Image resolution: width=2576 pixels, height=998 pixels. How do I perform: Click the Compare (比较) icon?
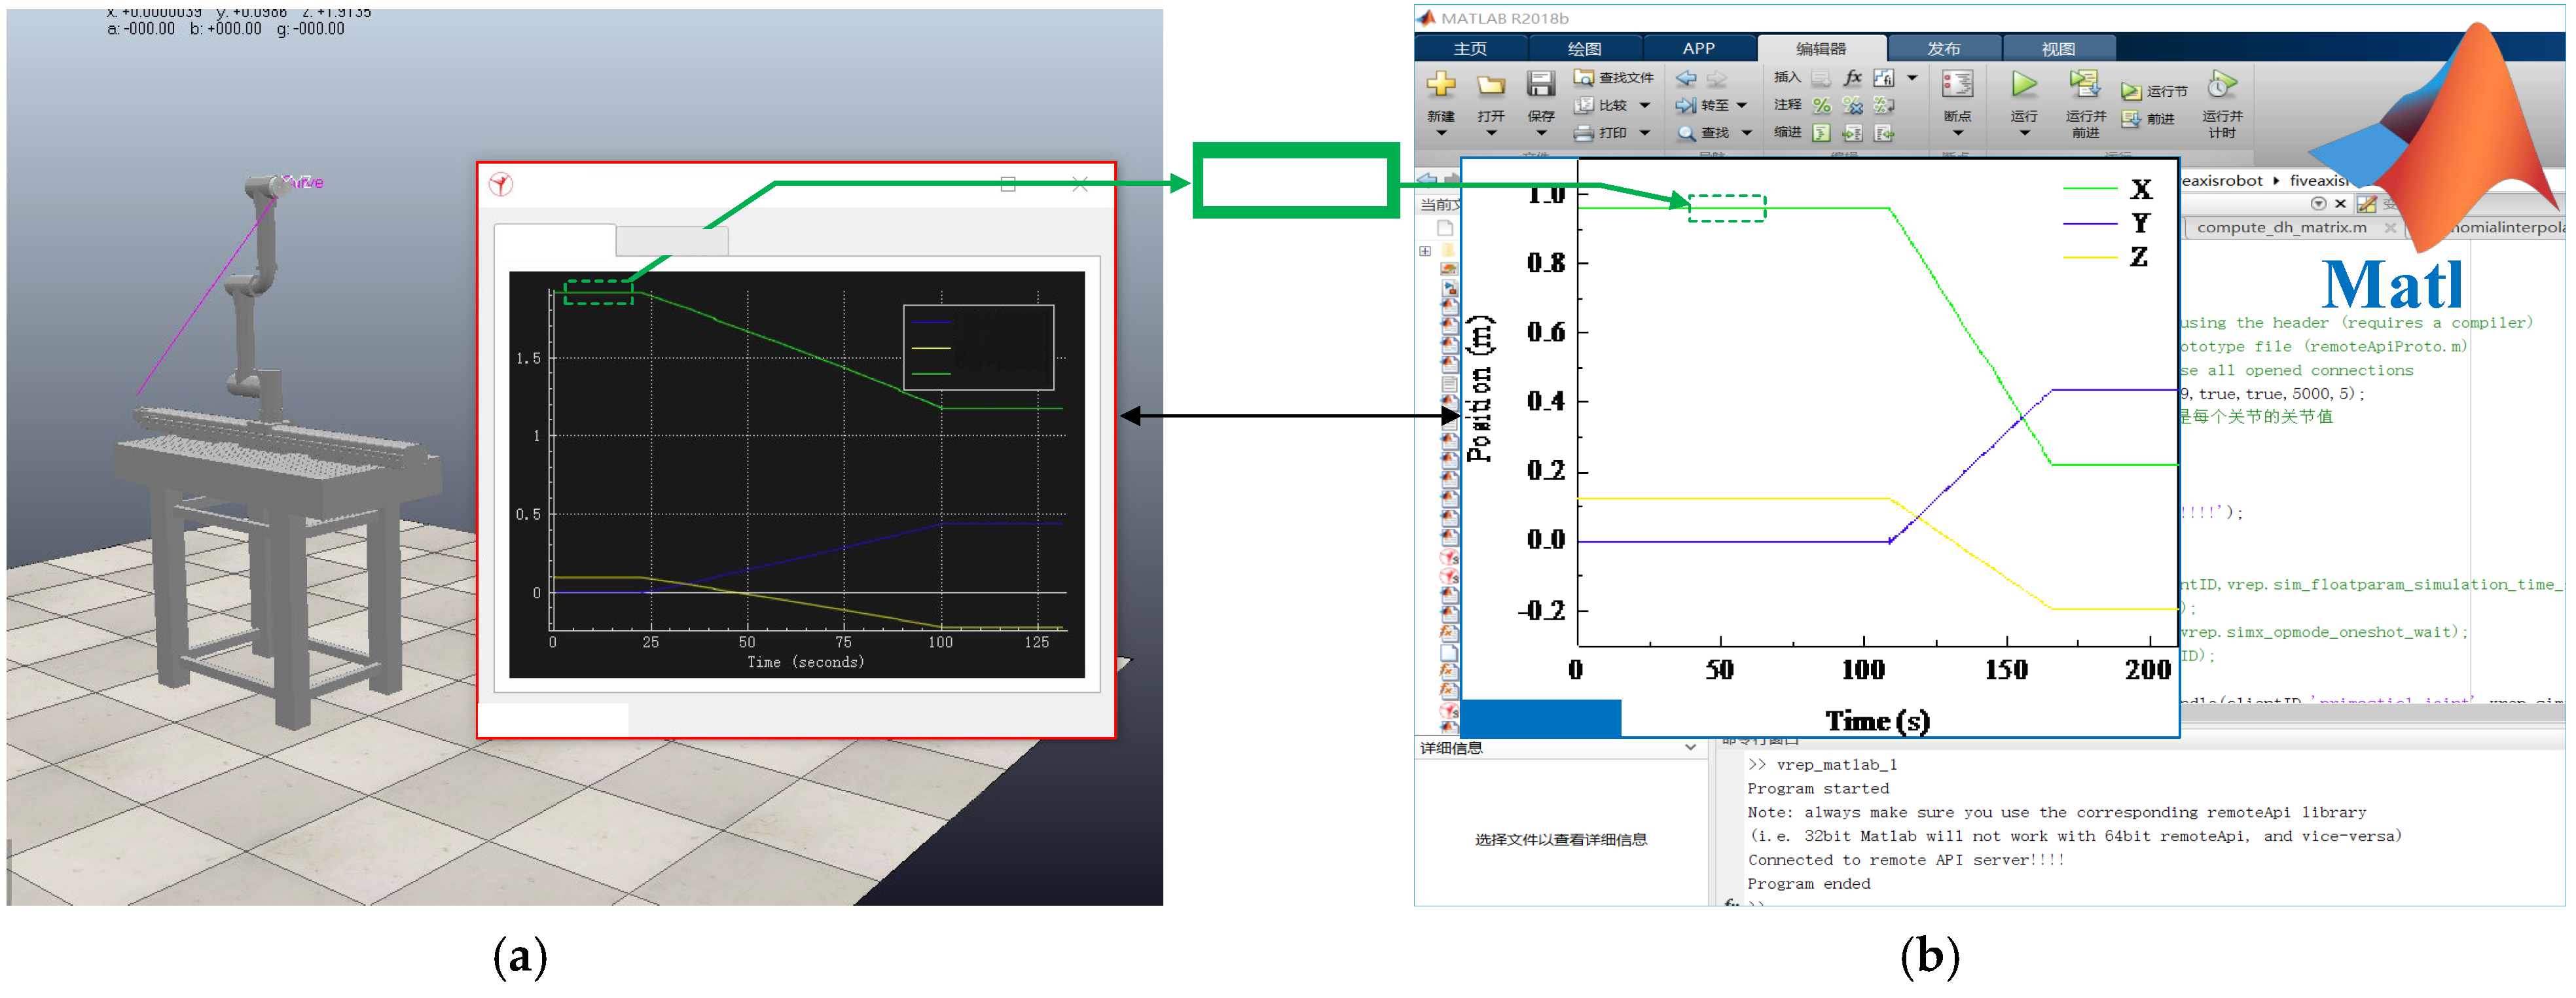[1583, 105]
